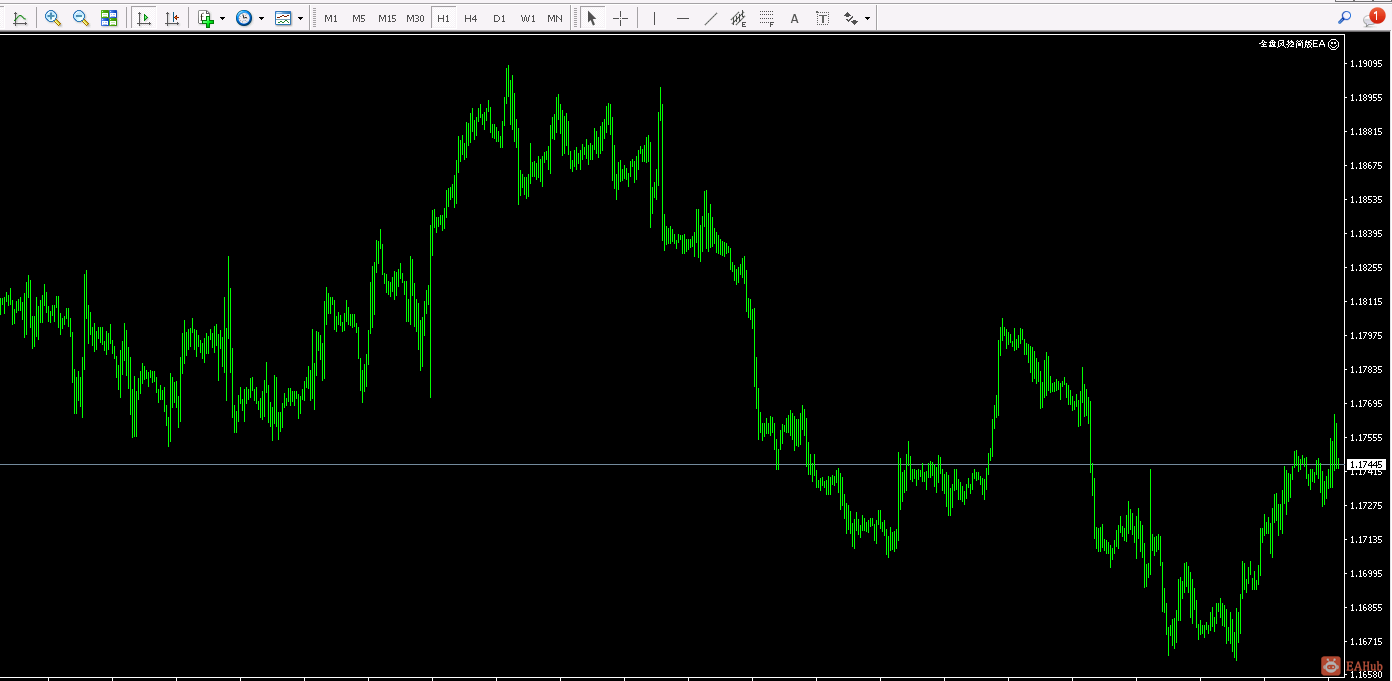This screenshot has height=681, width=1392.
Task: Select the trendline tool
Action: [x=711, y=18]
